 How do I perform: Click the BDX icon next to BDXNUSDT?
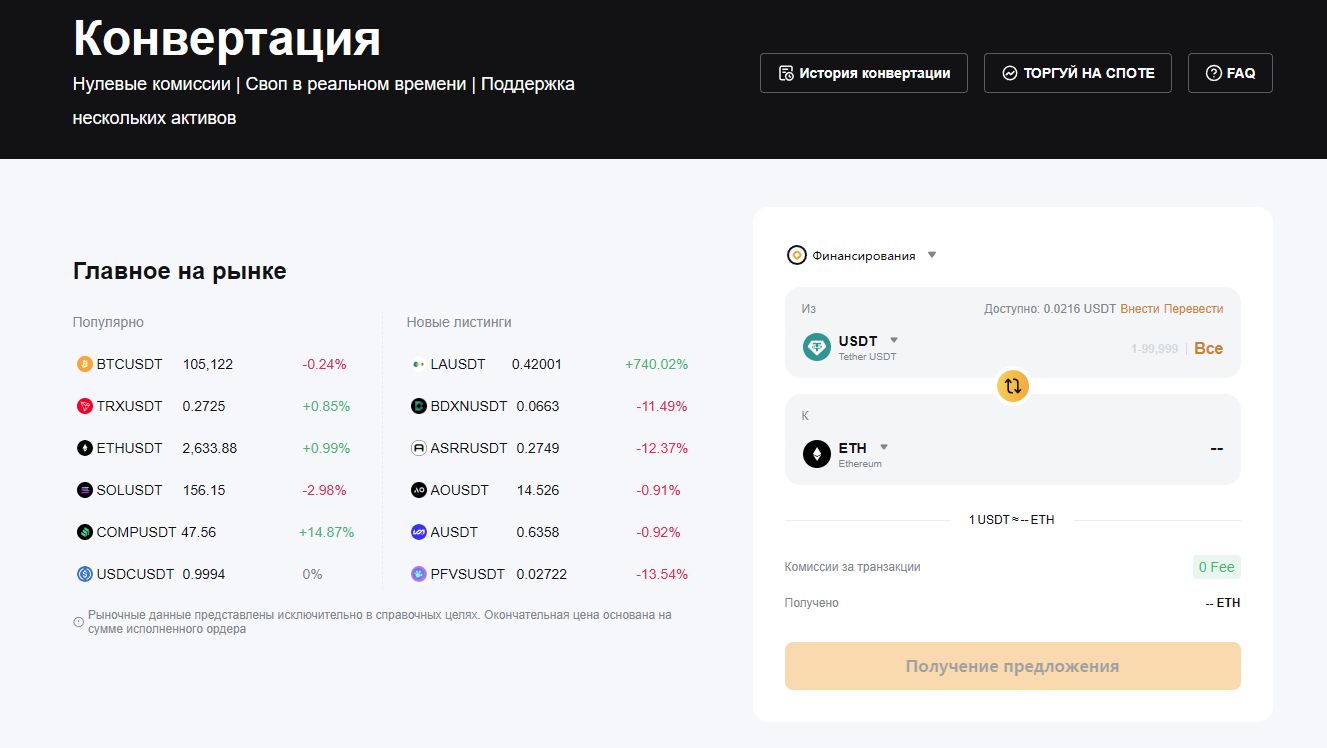click(418, 406)
